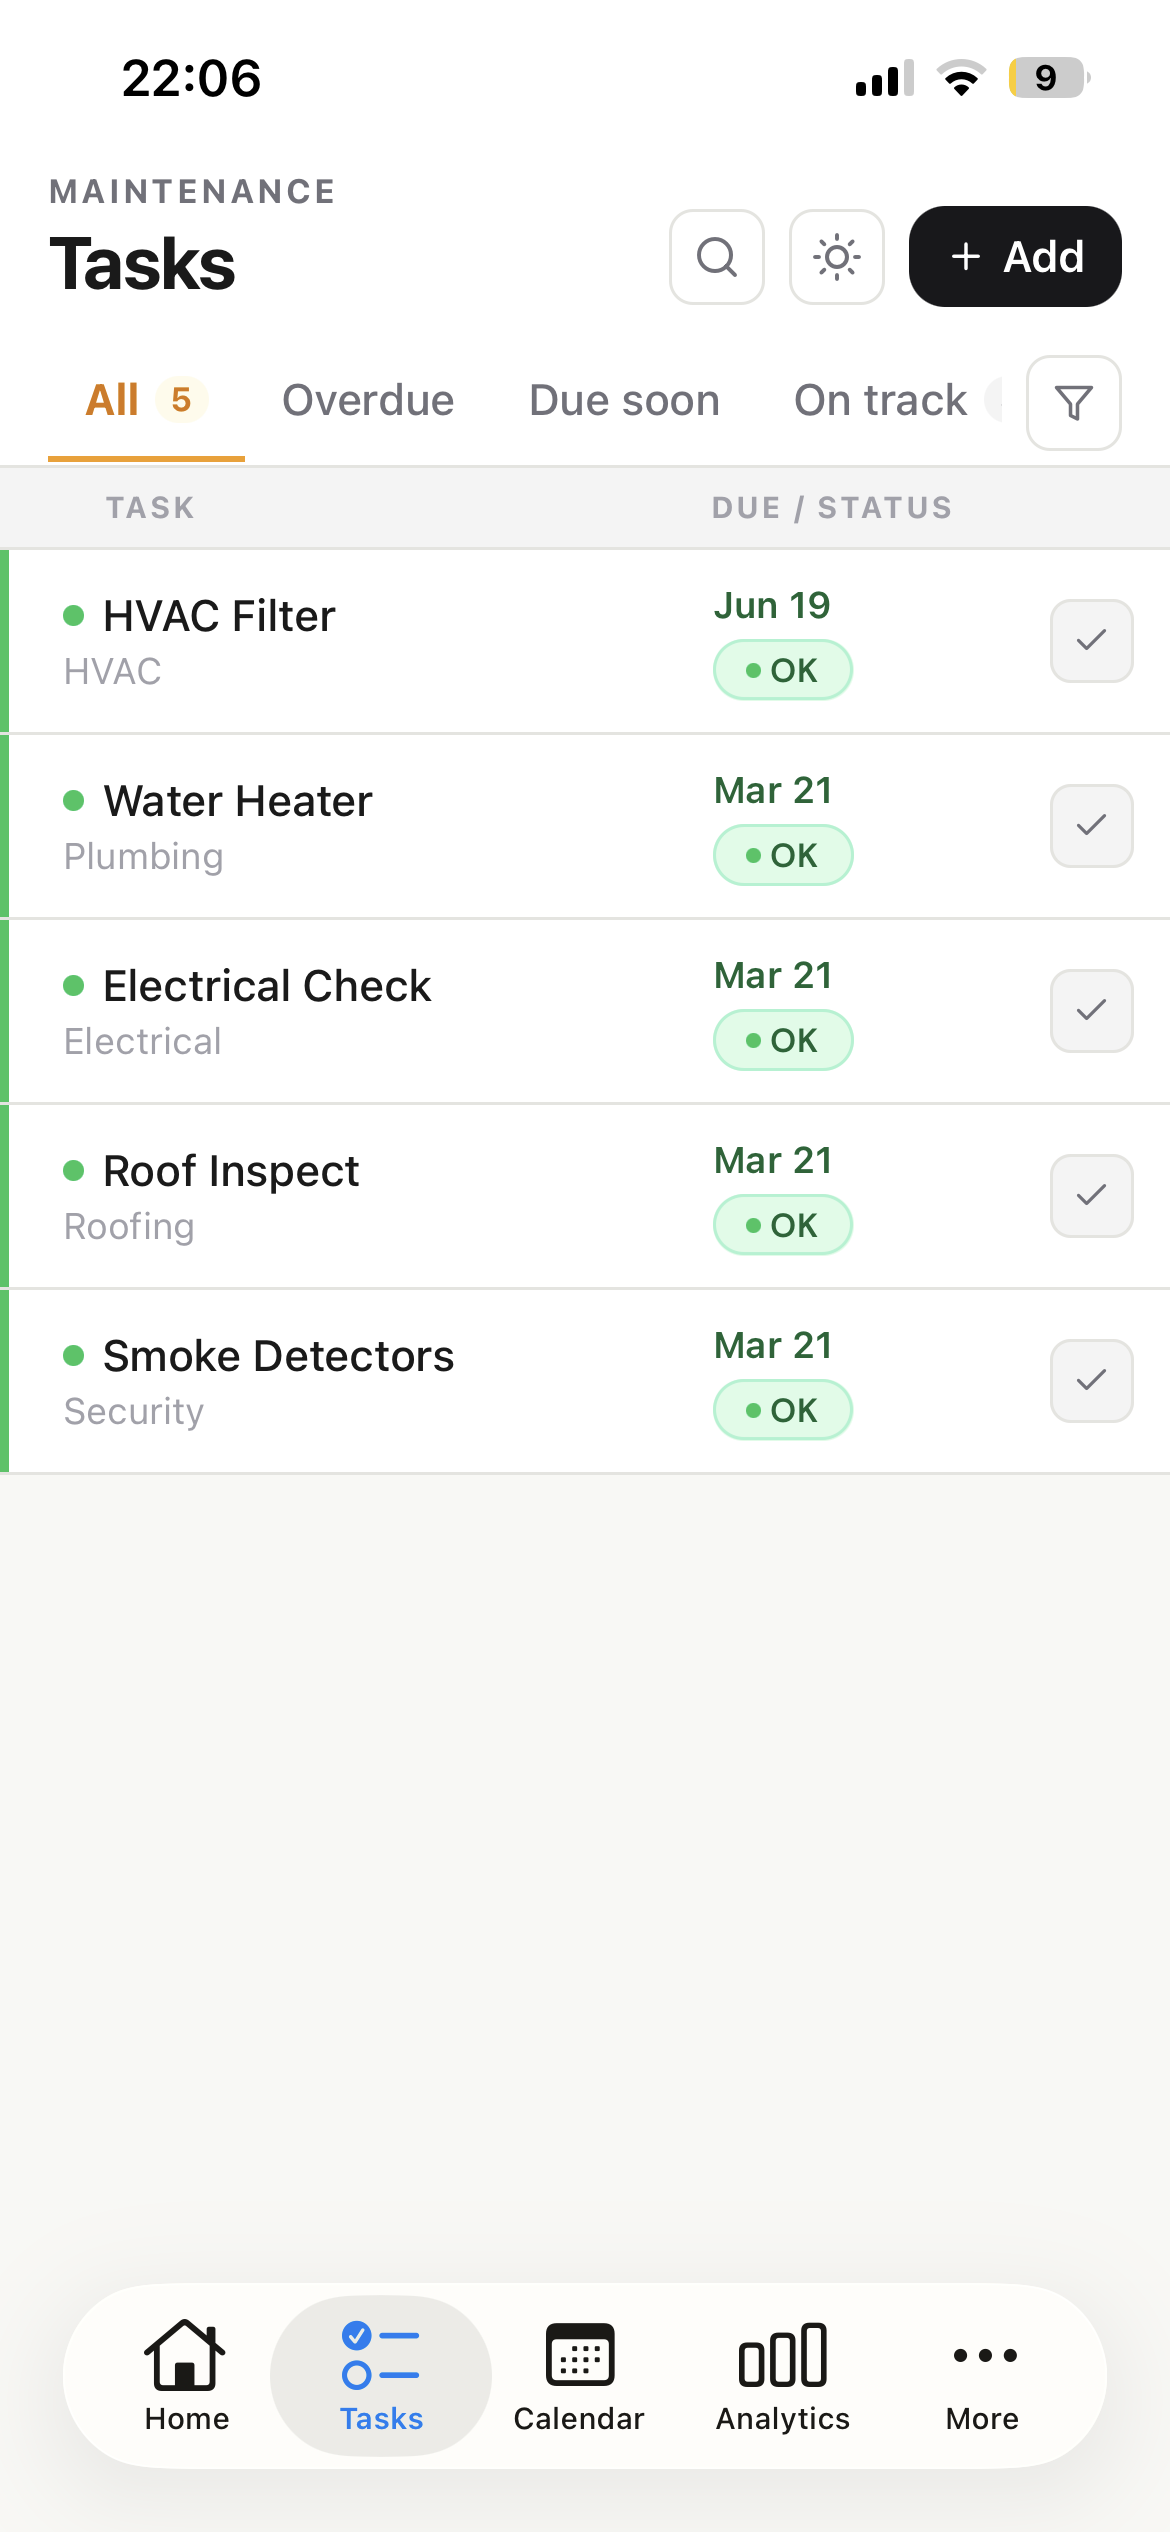This screenshot has width=1170, height=2532.
Task: Select Tasks icon in bottom bar
Action: click(381, 2374)
